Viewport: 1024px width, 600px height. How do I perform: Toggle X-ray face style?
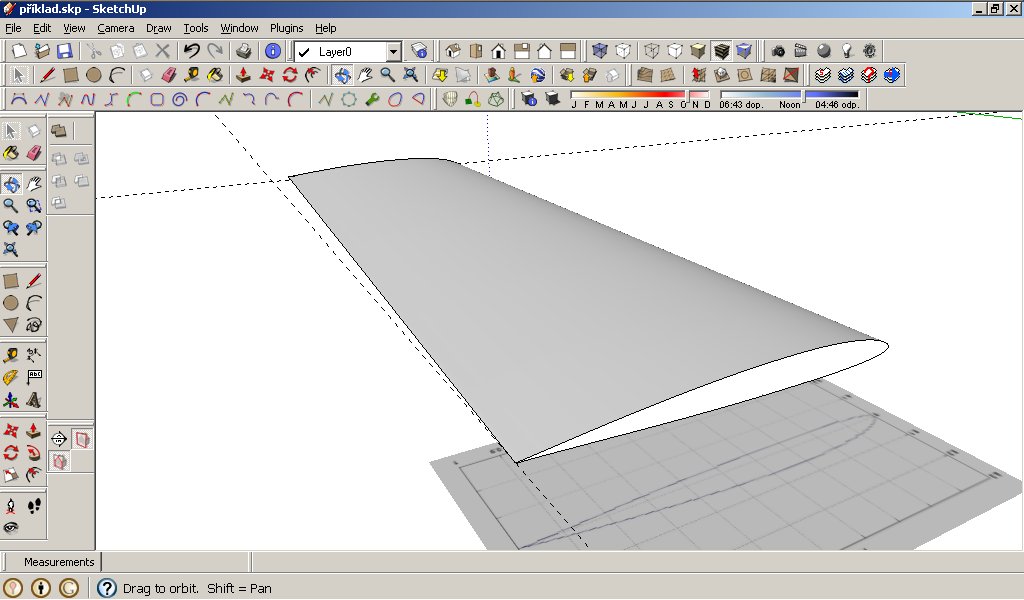600,51
